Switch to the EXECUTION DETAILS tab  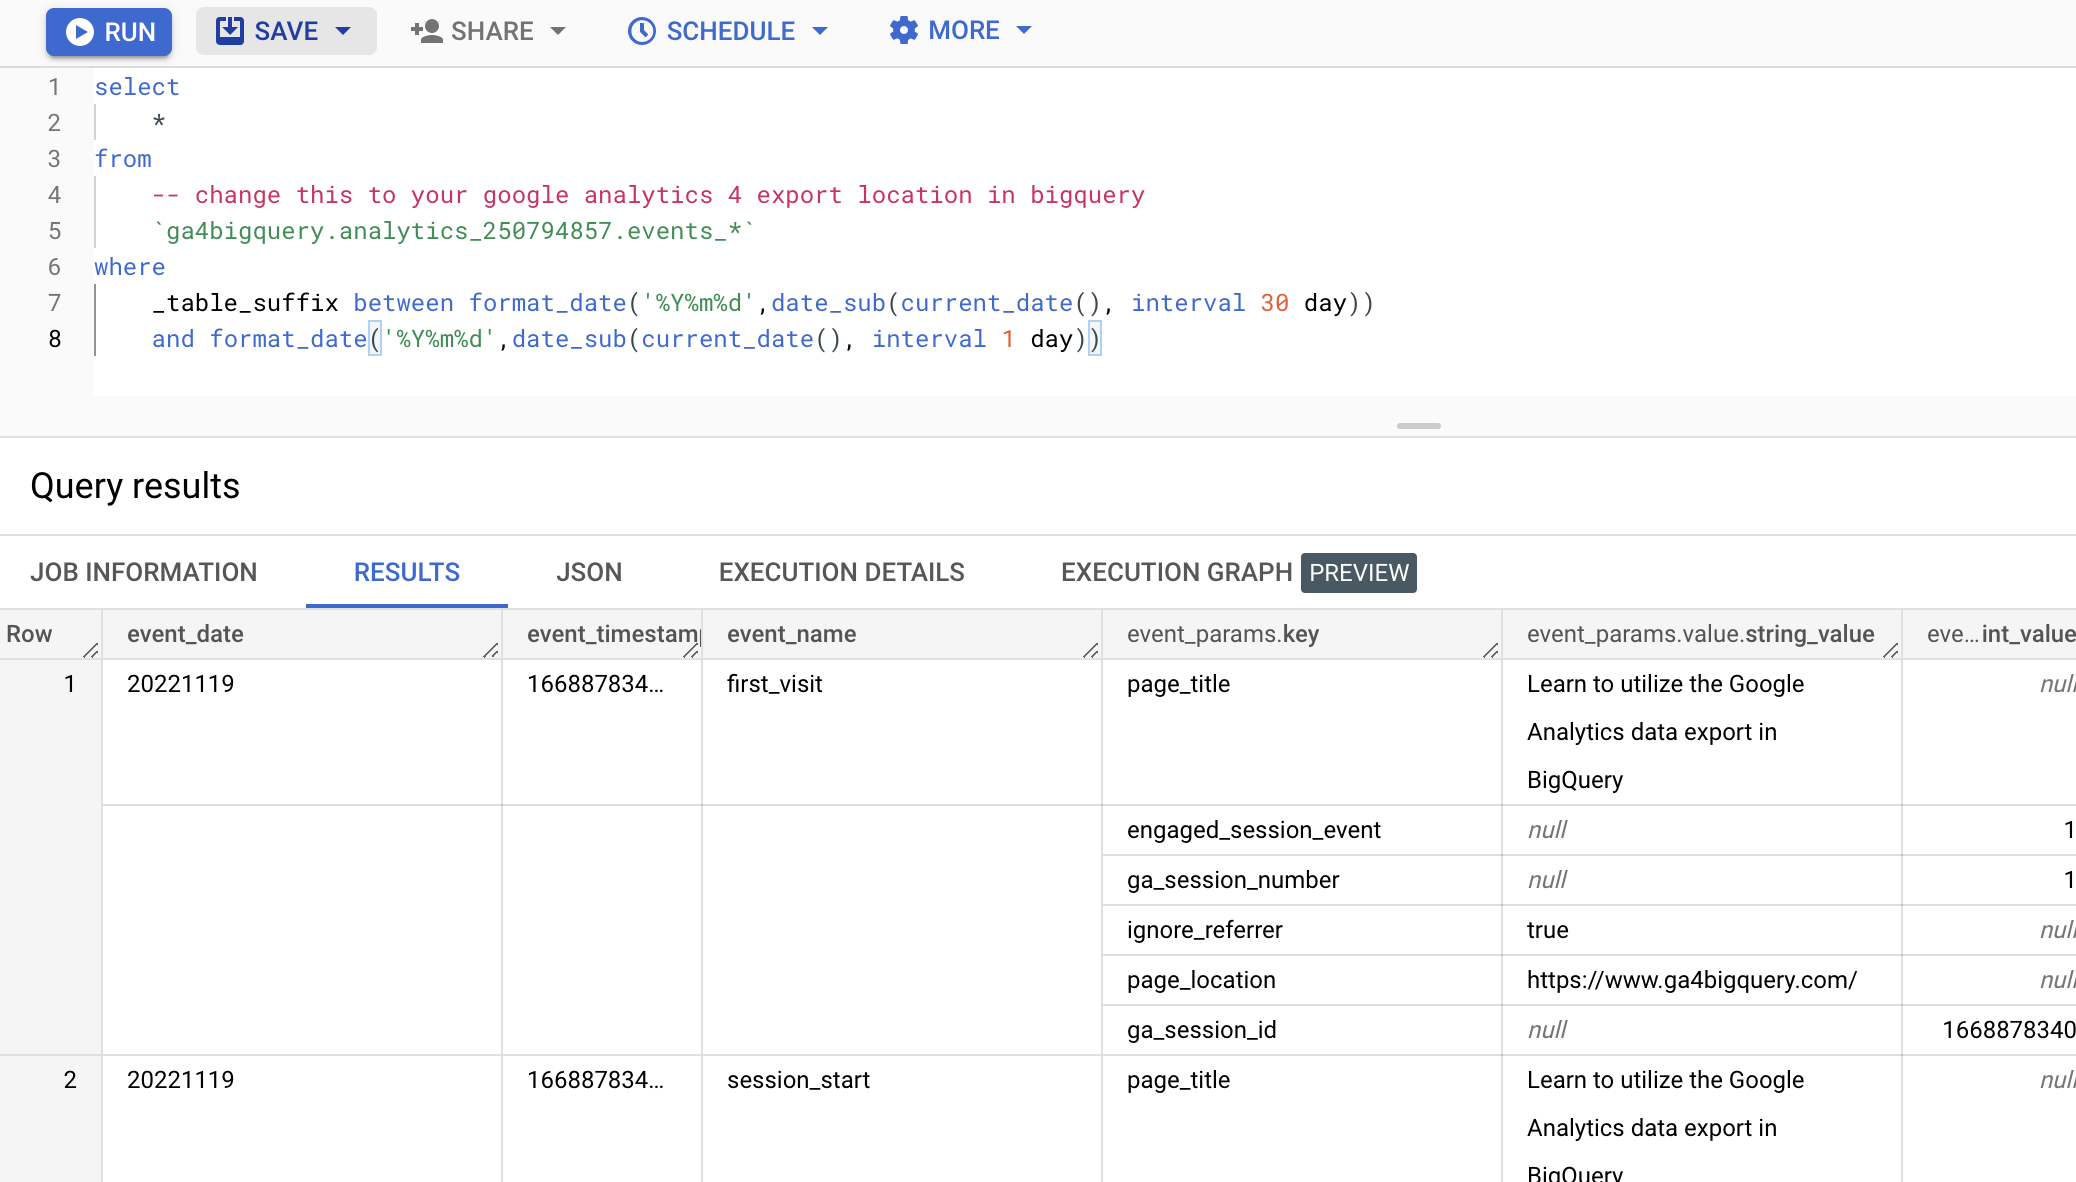tap(841, 572)
